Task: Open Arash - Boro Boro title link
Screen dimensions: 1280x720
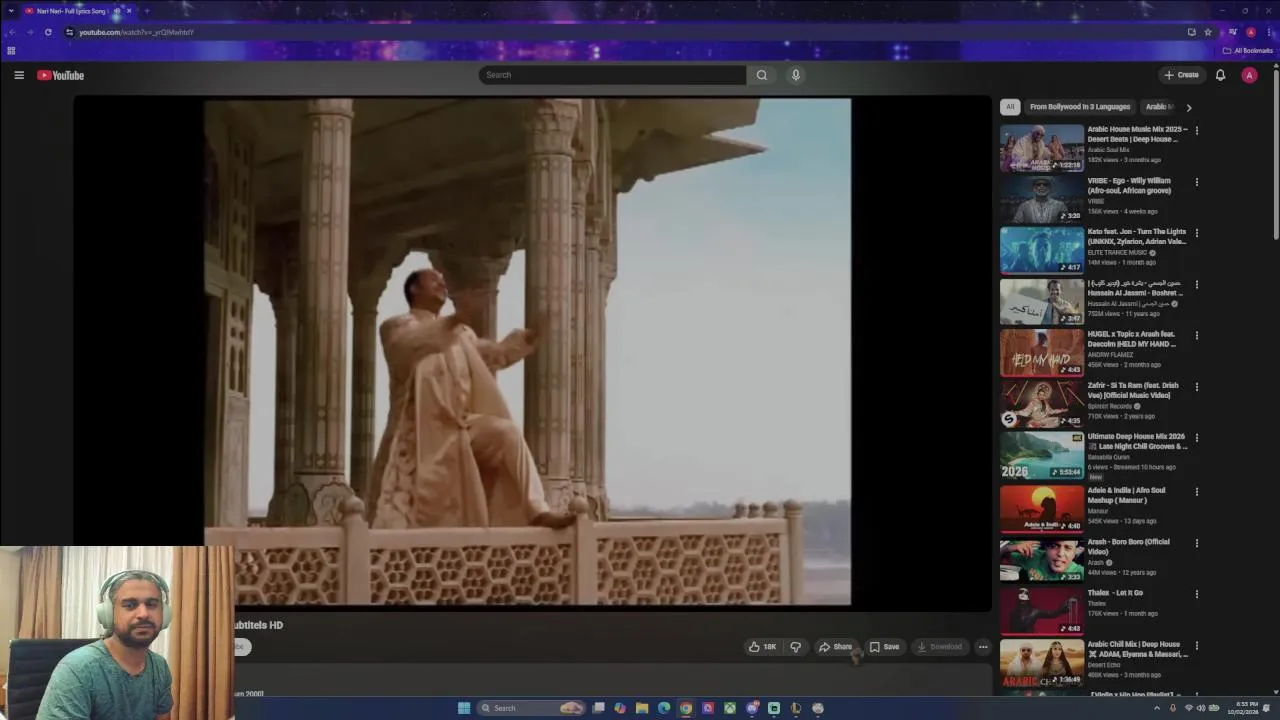Action: 1128,547
